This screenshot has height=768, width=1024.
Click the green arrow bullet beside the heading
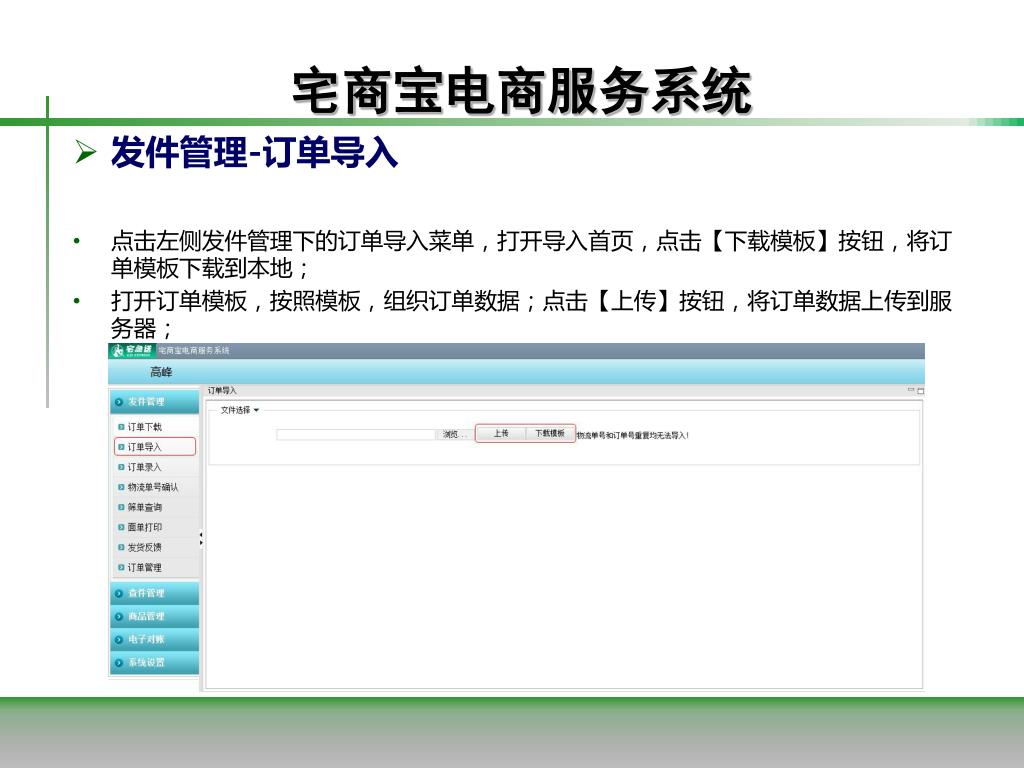85,152
